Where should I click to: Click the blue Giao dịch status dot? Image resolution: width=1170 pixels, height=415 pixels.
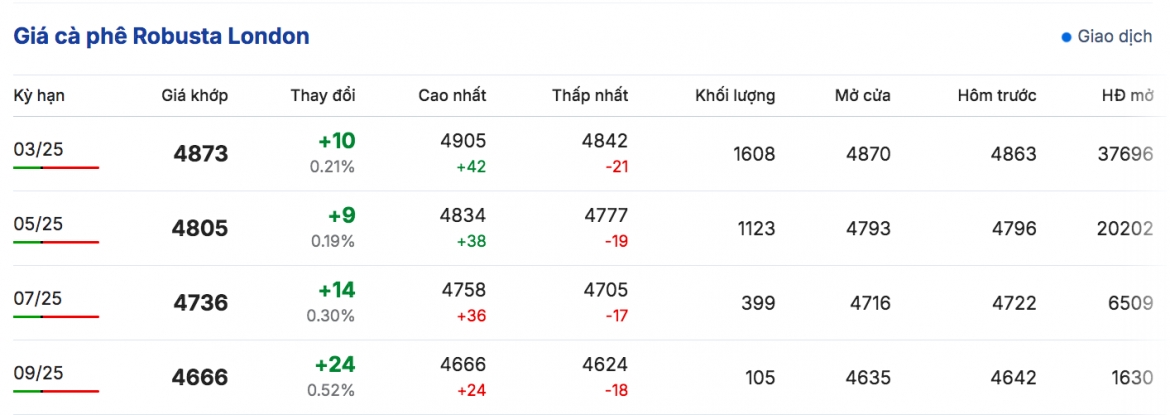point(1066,37)
